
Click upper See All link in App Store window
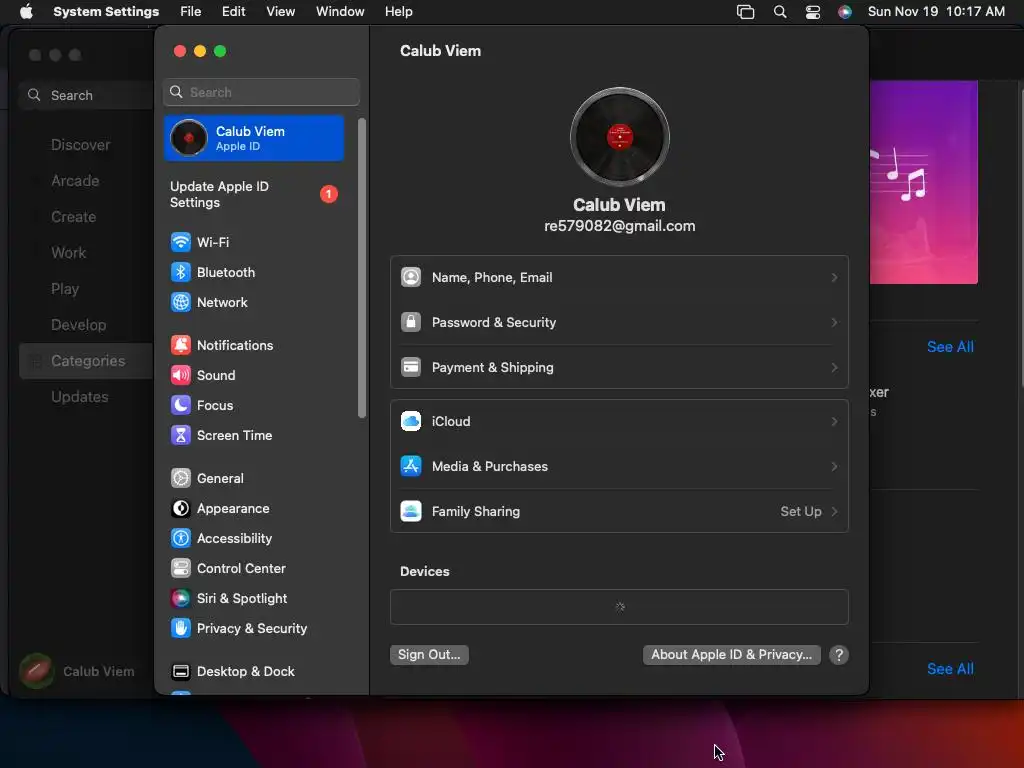(x=950, y=347)
